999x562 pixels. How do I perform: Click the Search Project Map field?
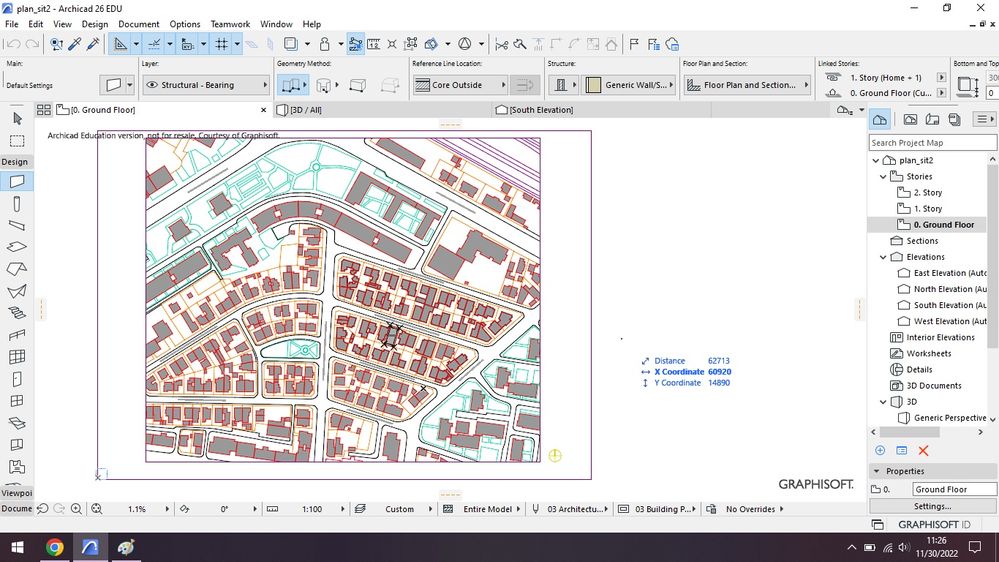[x=932, y=143]
